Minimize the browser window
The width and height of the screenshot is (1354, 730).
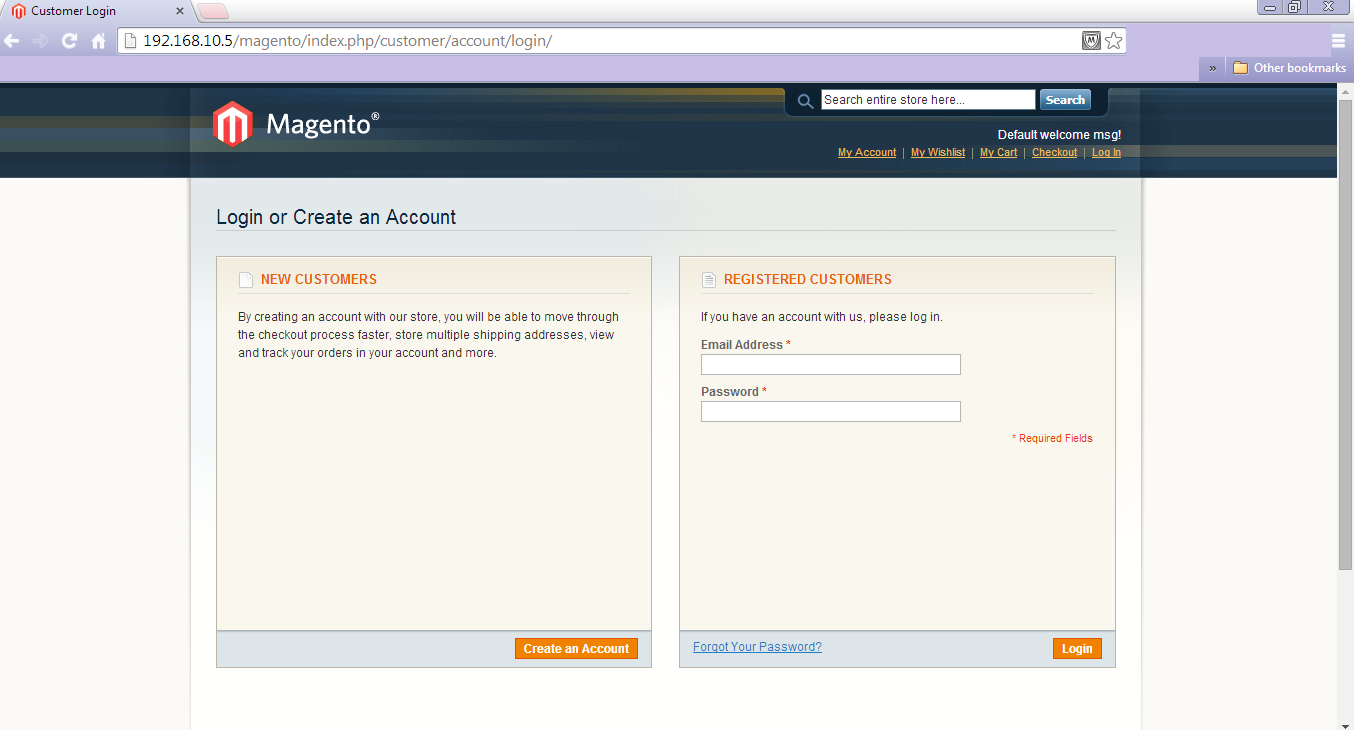[x=1270, y=7]
